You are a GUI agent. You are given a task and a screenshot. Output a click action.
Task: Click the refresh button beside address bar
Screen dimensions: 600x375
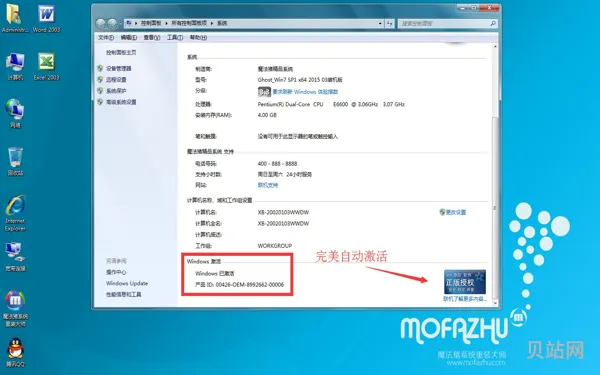click(x=390, y=23)
